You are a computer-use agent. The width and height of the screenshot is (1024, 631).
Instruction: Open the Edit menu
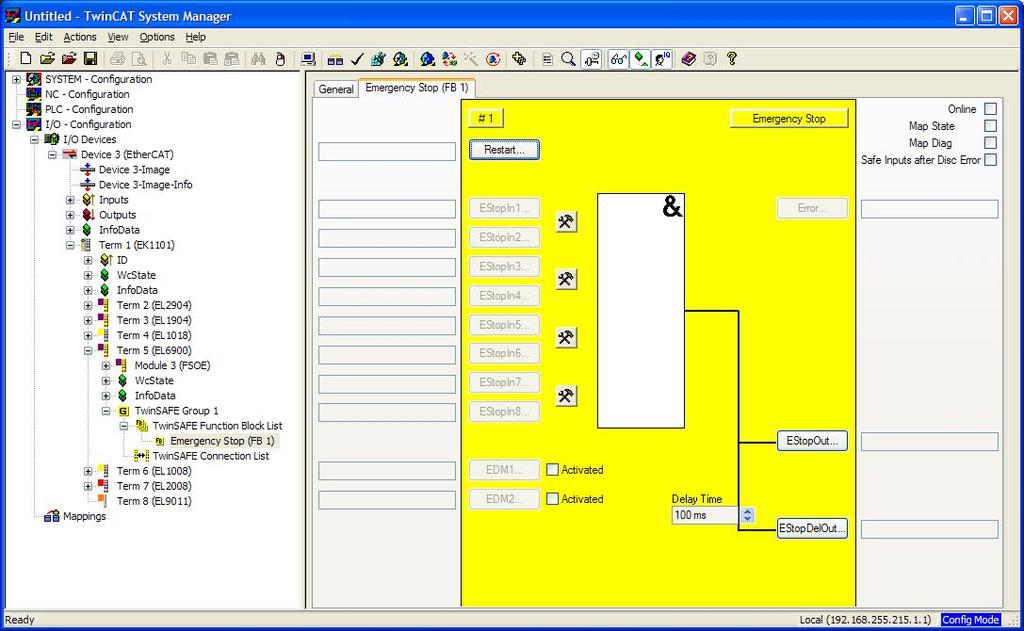pos(44,37)
